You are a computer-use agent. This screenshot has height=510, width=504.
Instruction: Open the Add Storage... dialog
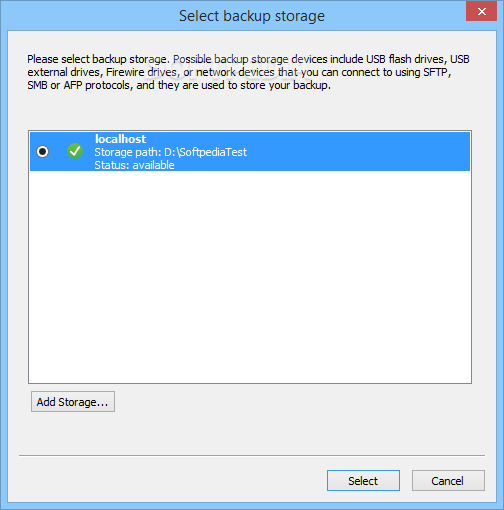73,402
